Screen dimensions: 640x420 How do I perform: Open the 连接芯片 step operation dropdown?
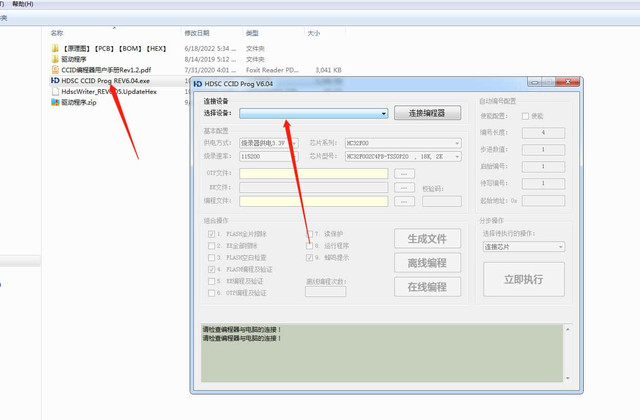coord(524,247)
